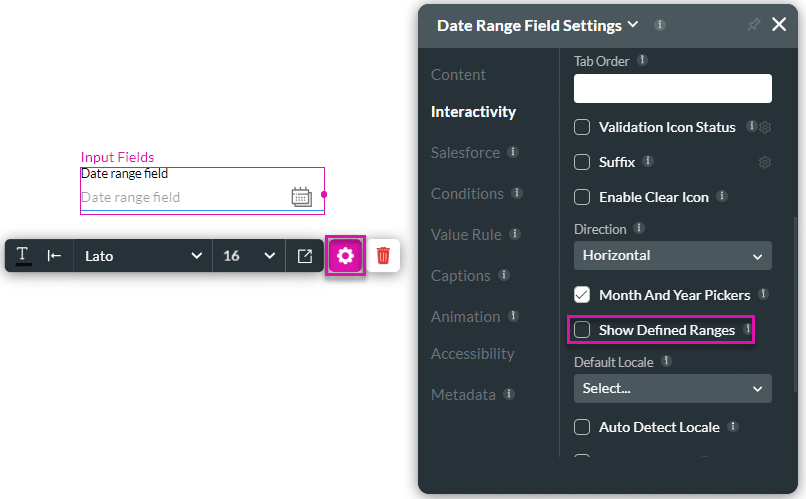This screenshot has width=806, height=499.
Task: Open the Direction dropdown set to Horizontal
Action: pos(672,256)
